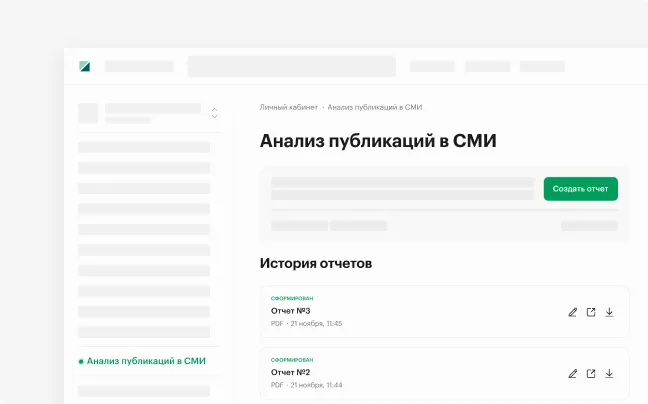Click Анализ публикаций в СМИ breadcrumb

click(375, 107)
